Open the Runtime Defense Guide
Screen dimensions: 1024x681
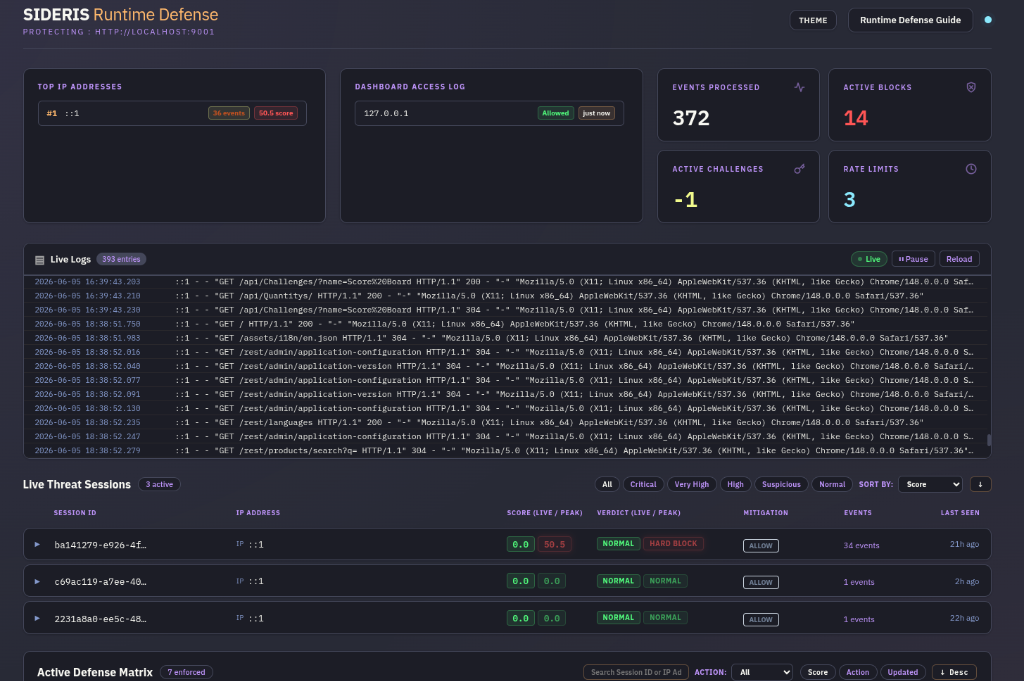pyautogui.click(x=910, y=20)
